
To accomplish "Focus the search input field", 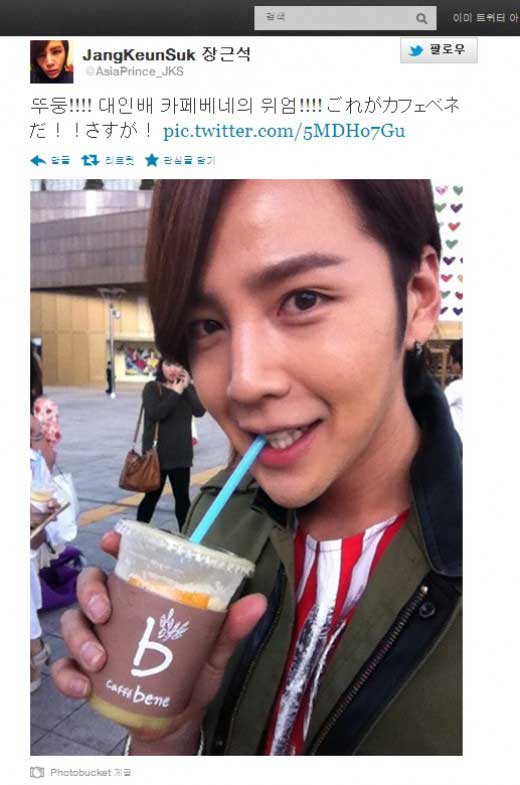I will click(345, 18).
